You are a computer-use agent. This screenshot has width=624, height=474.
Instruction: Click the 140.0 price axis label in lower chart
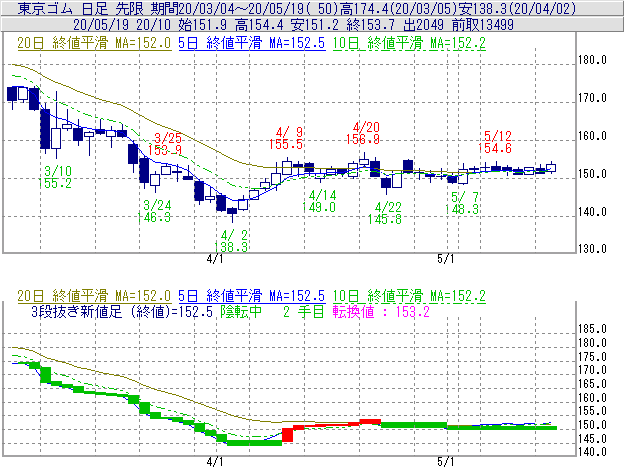click(x=593, y=452)
